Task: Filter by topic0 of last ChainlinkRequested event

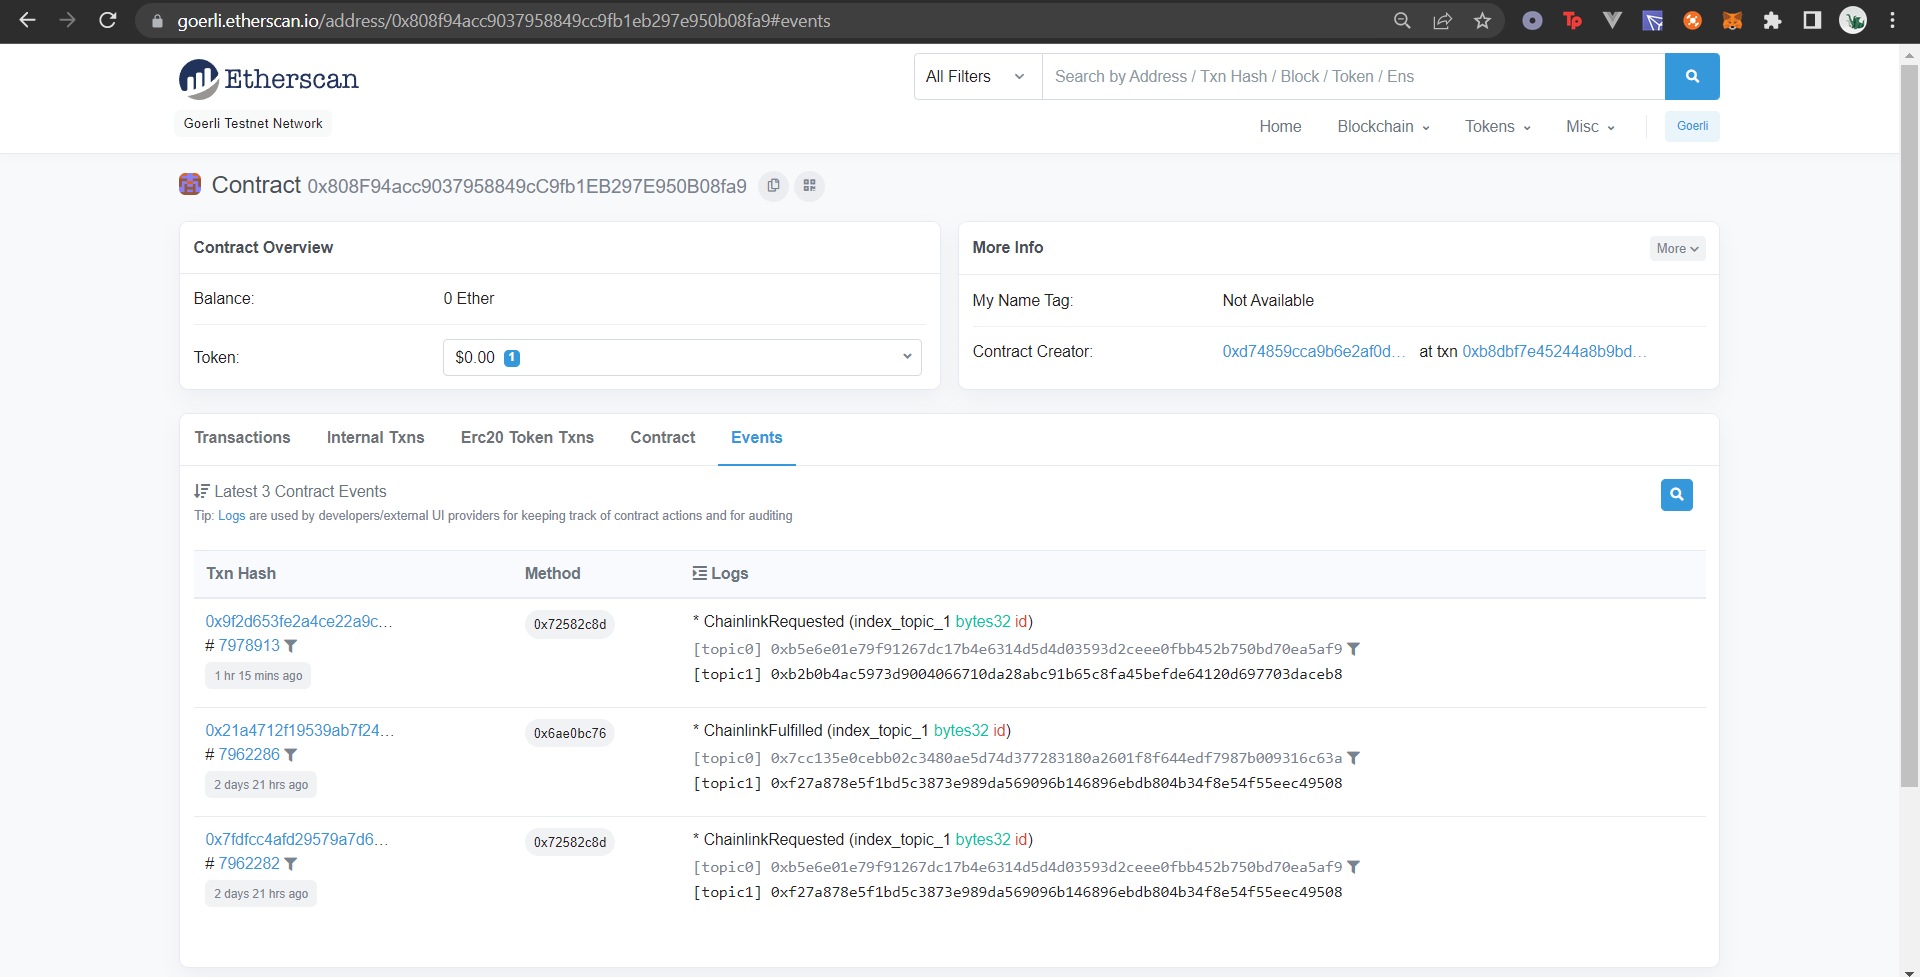Action: [x=1354, y=868]
